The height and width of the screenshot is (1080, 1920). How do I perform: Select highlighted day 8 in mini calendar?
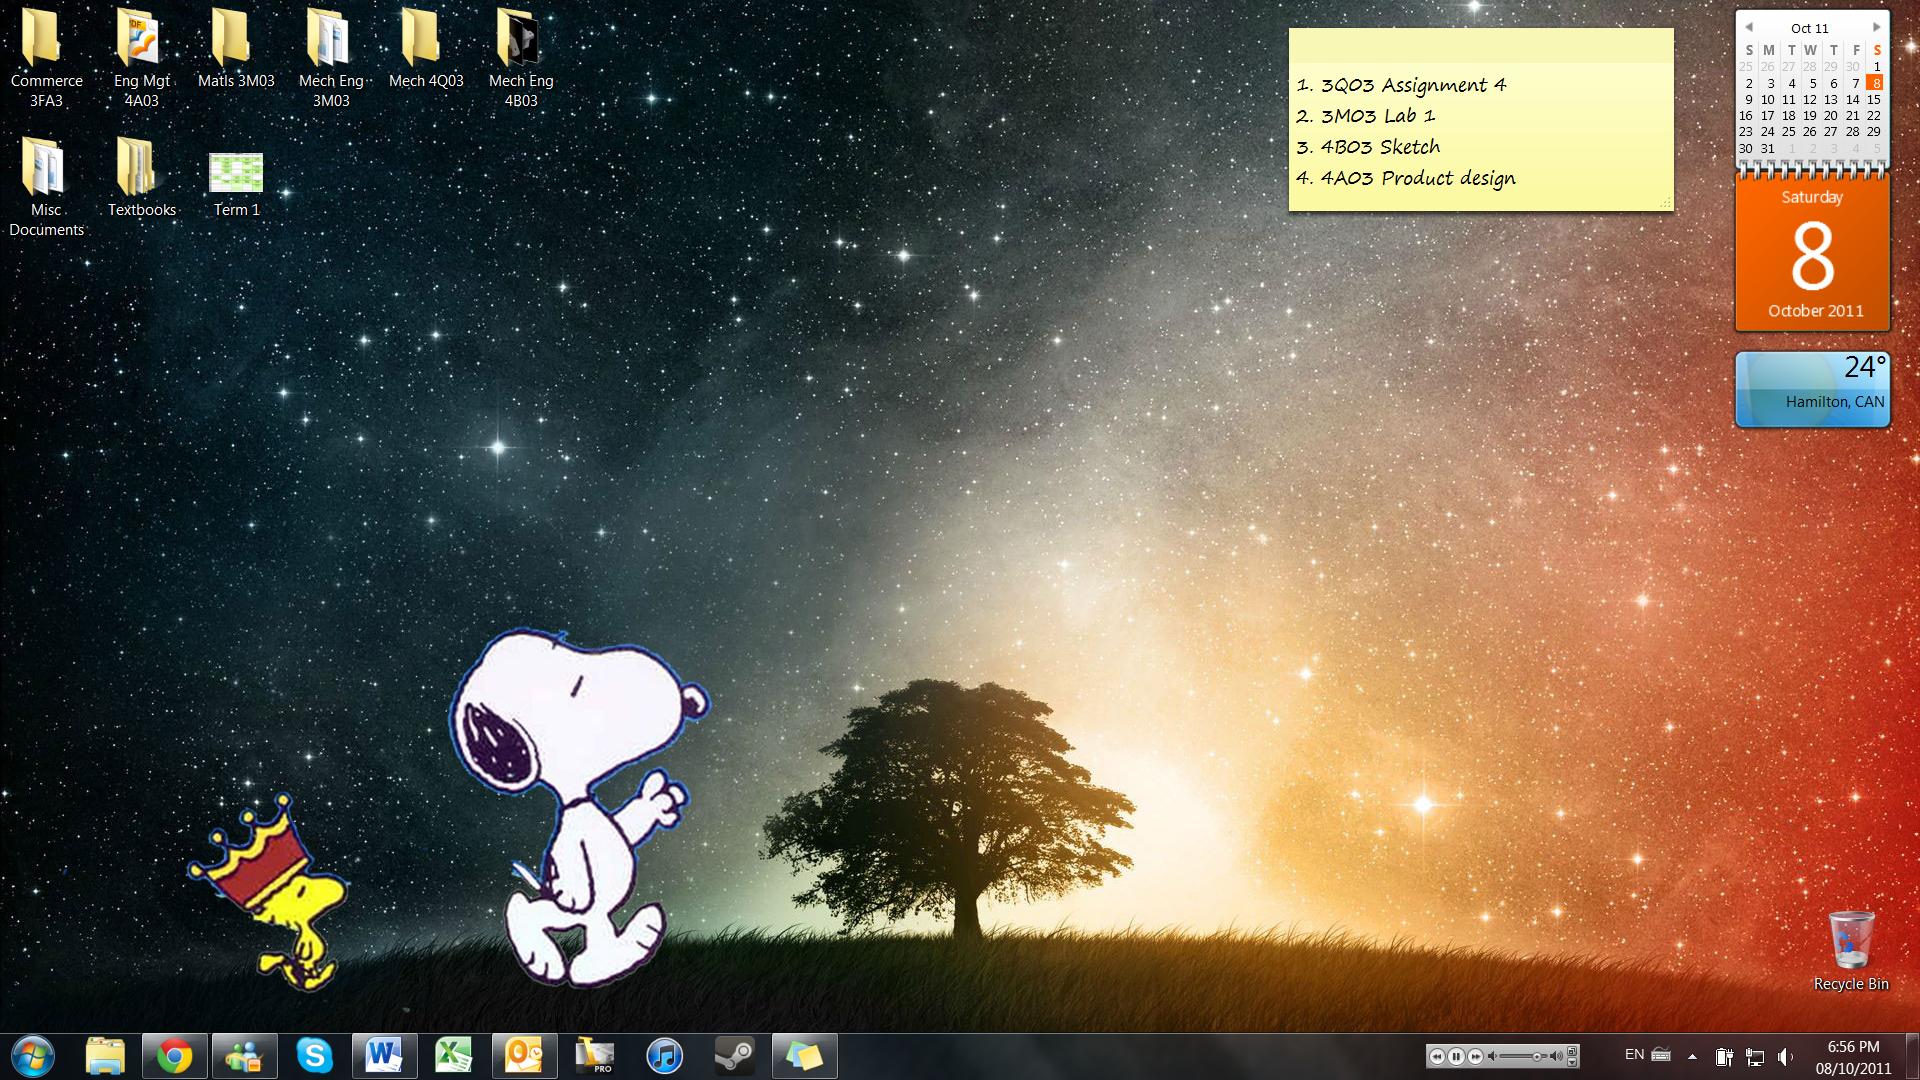[x=1875, y=83]
